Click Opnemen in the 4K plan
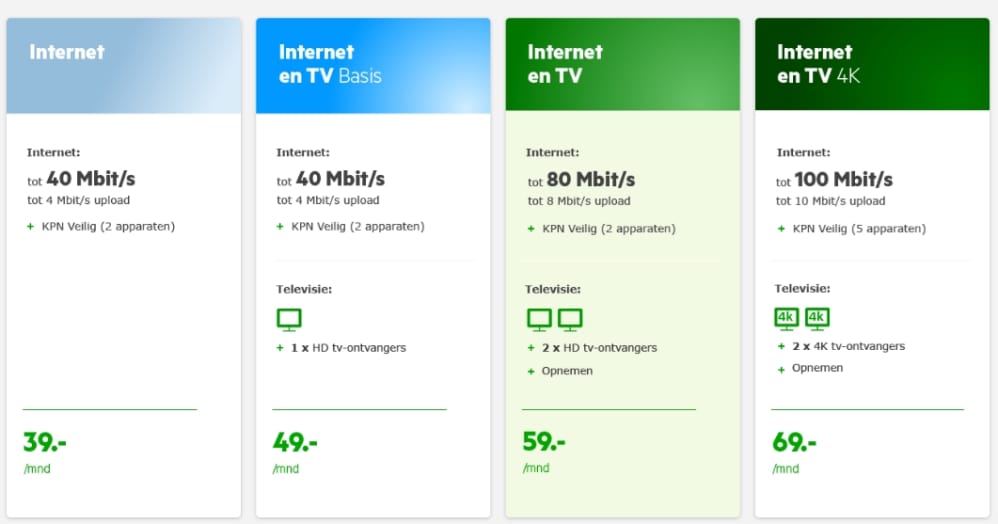This screenshot has height=524, width=998. (x=817, y=368)
